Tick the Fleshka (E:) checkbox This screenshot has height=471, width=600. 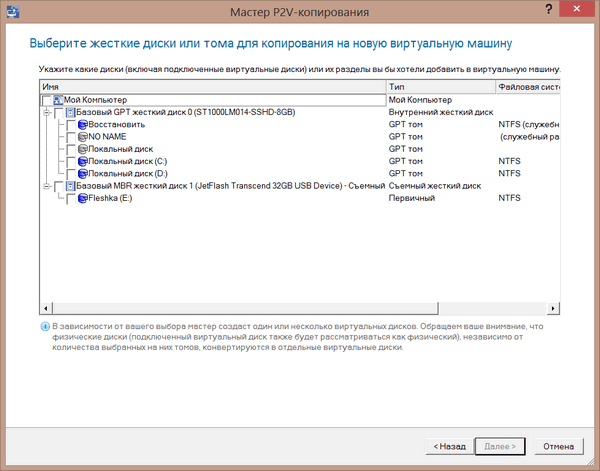tap(71, 199)
